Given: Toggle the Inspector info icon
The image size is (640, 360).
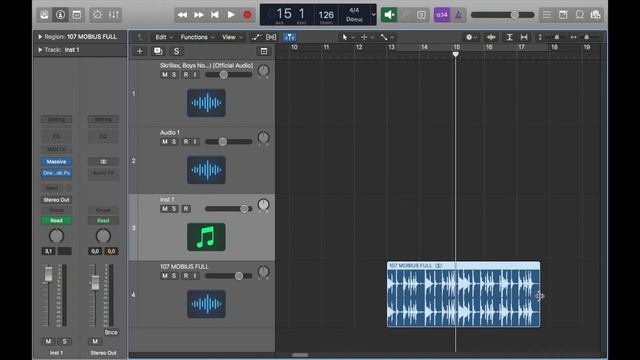Looking at the screenshot, I should point(60,15).
